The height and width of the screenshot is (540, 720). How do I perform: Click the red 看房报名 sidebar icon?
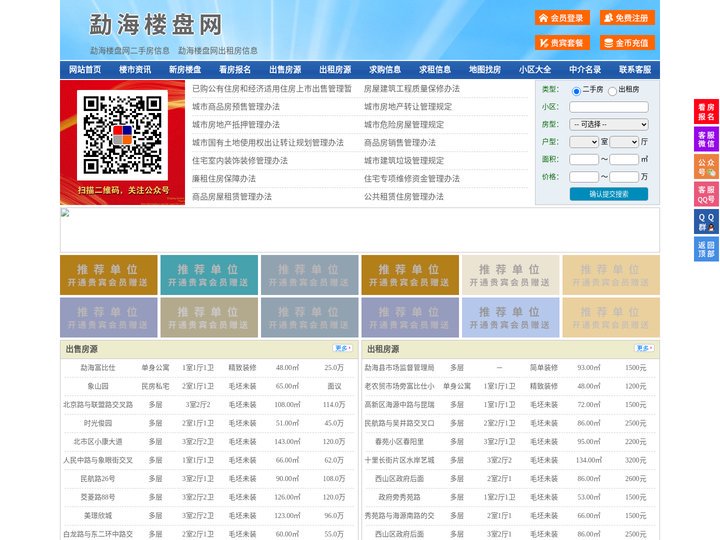(x=706, y=112)
